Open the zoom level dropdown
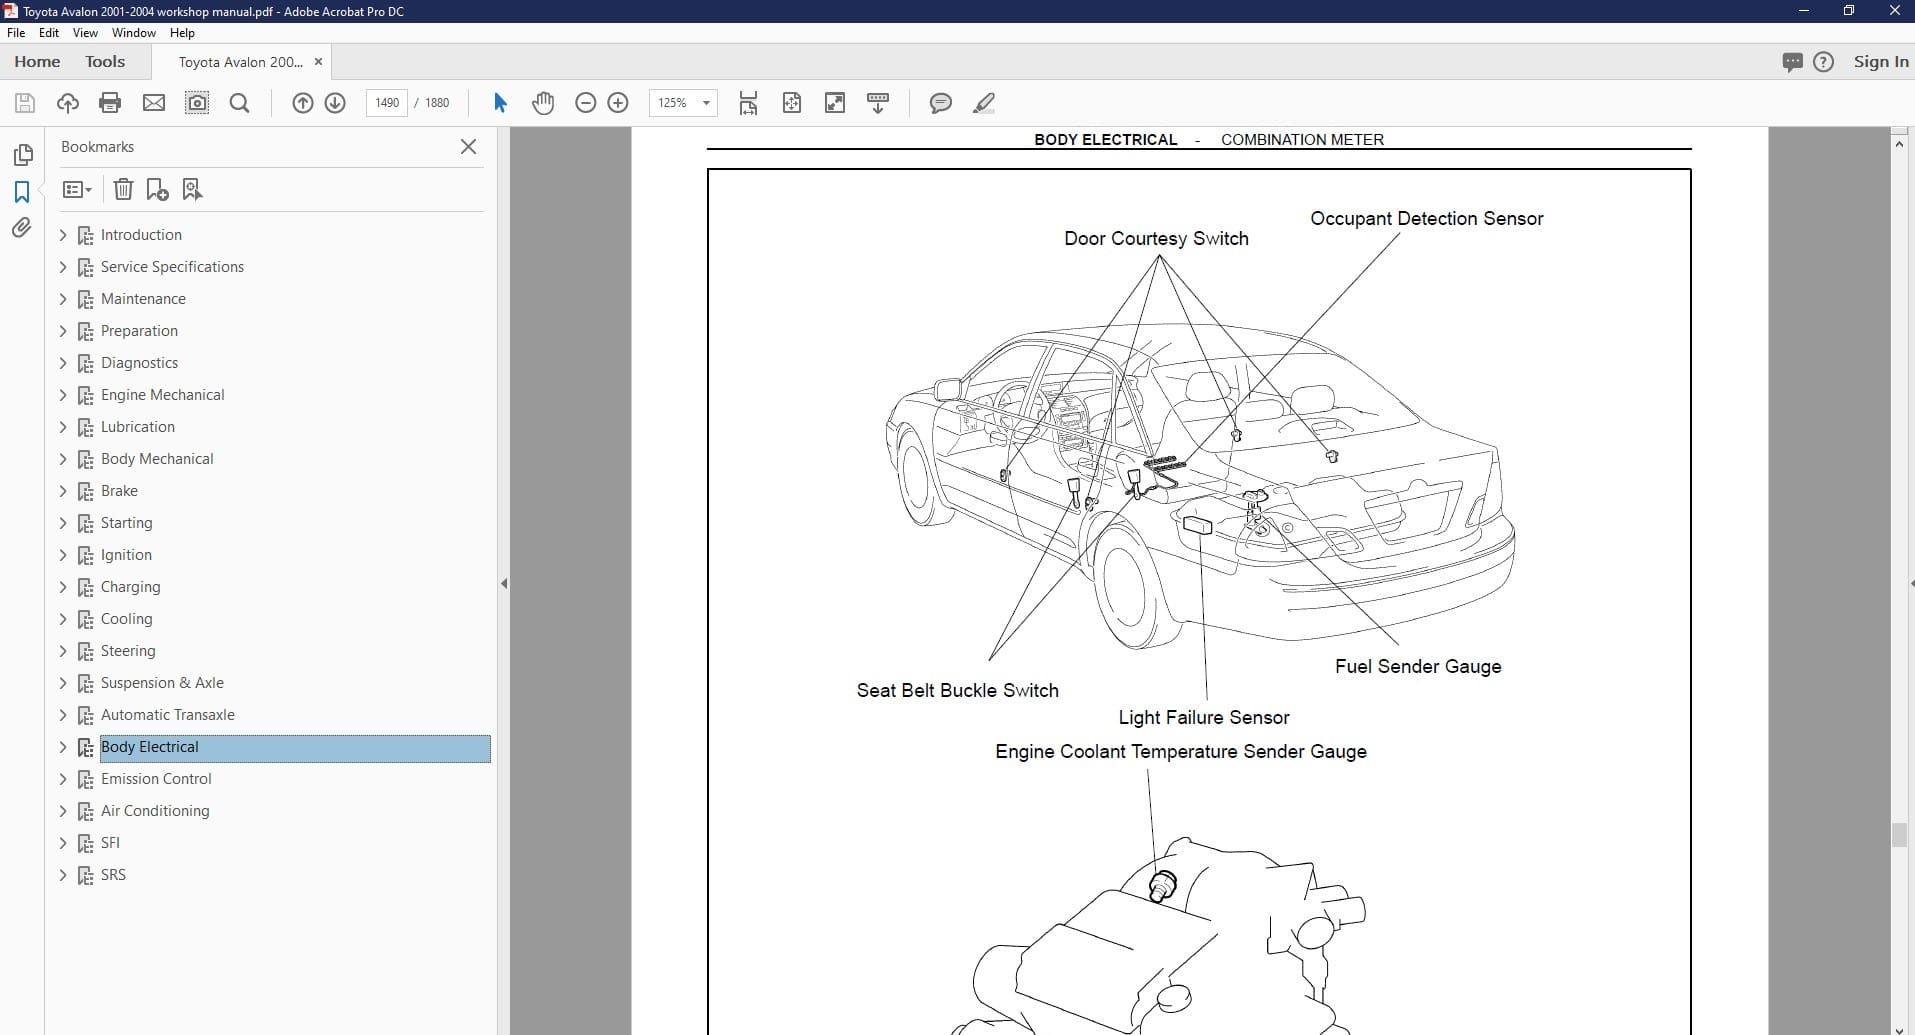1915x1035 pixels. pos(706,103)
